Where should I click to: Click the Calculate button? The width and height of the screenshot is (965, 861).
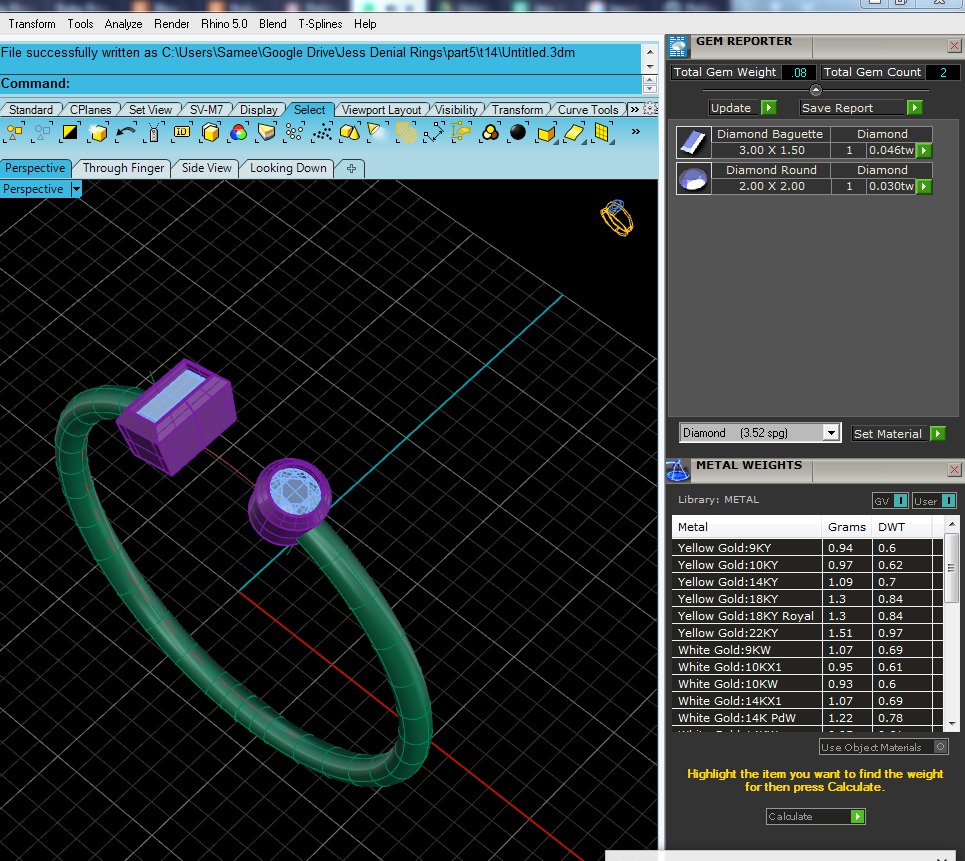coord(815,816)
